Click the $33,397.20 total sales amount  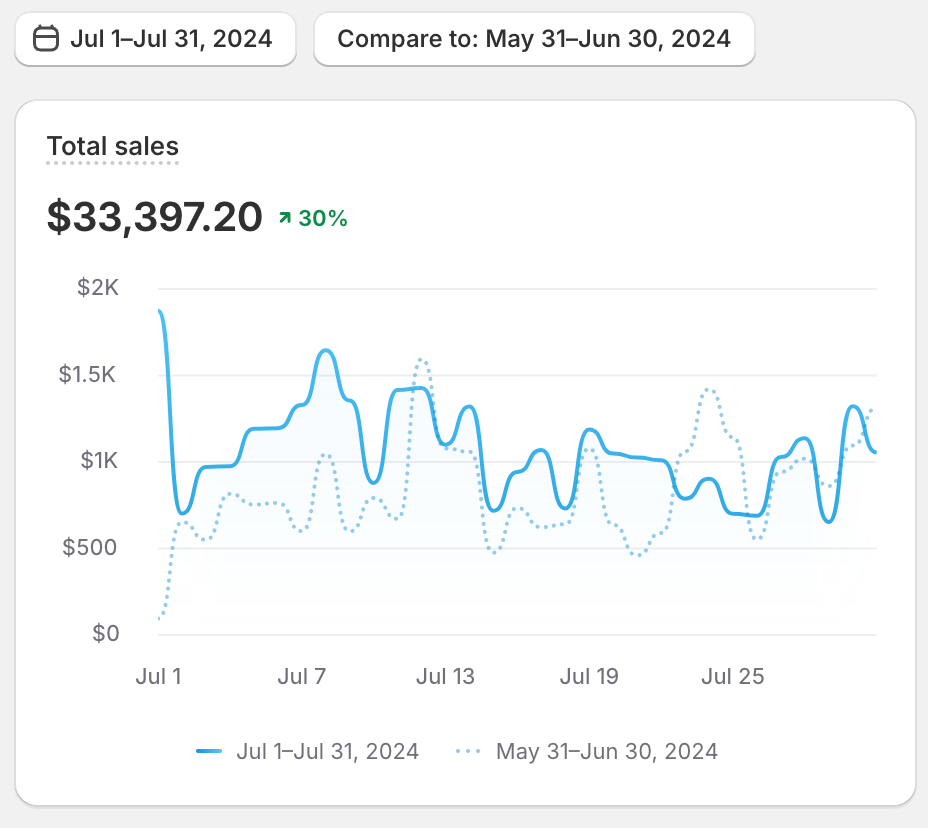[x=155, y=217]
